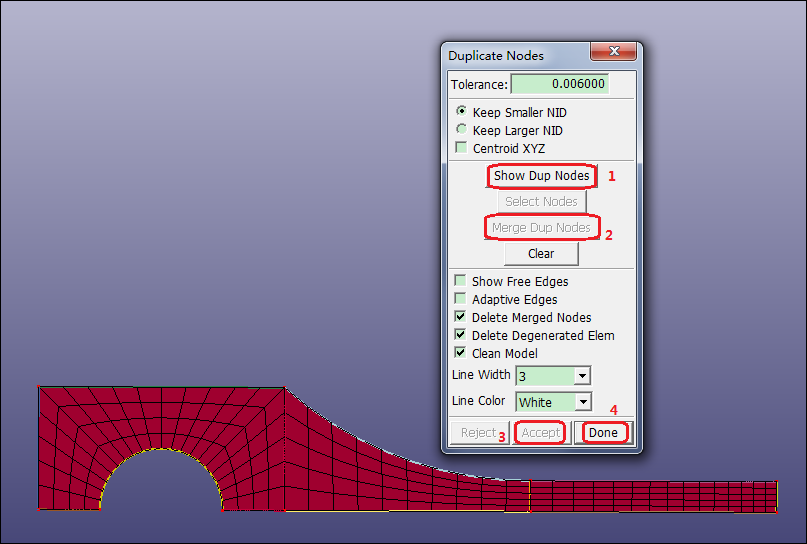Screen dimensions: 807x544
Task: Open the Line Width dropdown
Action: point(582,376)
